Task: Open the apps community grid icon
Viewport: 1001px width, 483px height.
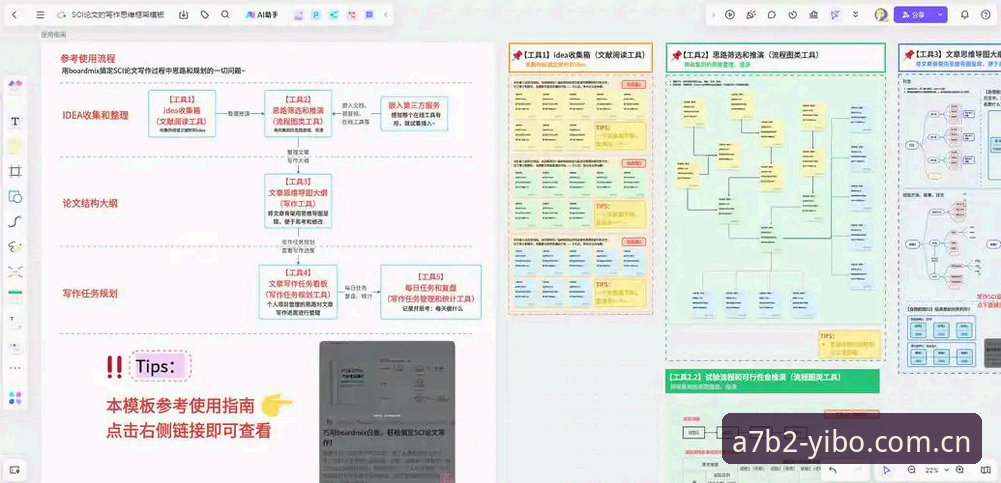Action: coord(15,398)
